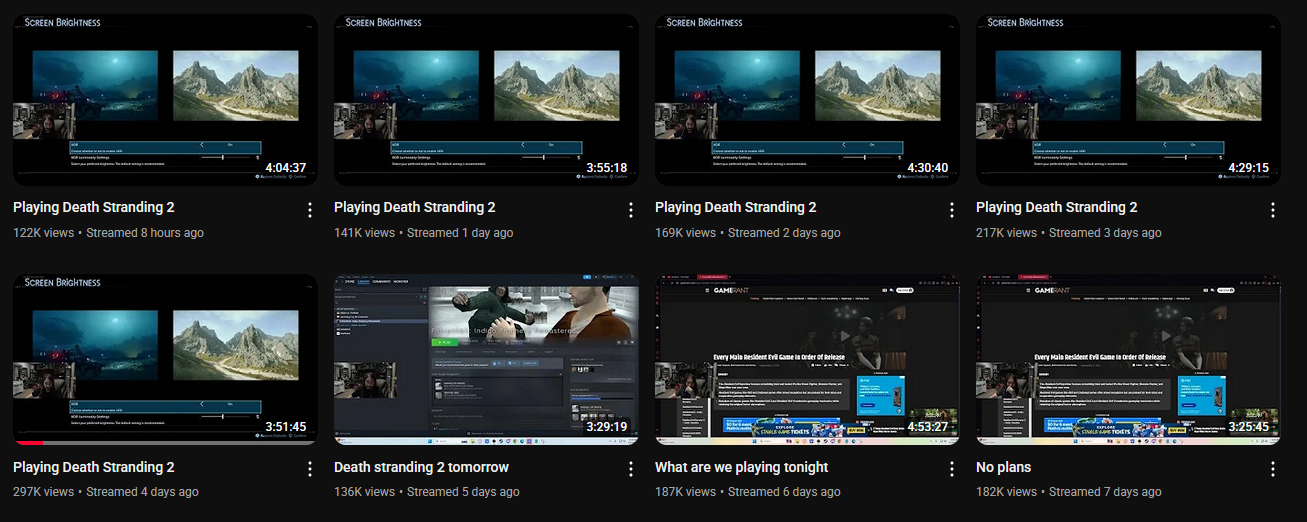Screen dimensions: 1307x522
Task: Click the 4:53:27 duration badge
Action: tap(928, 427)
